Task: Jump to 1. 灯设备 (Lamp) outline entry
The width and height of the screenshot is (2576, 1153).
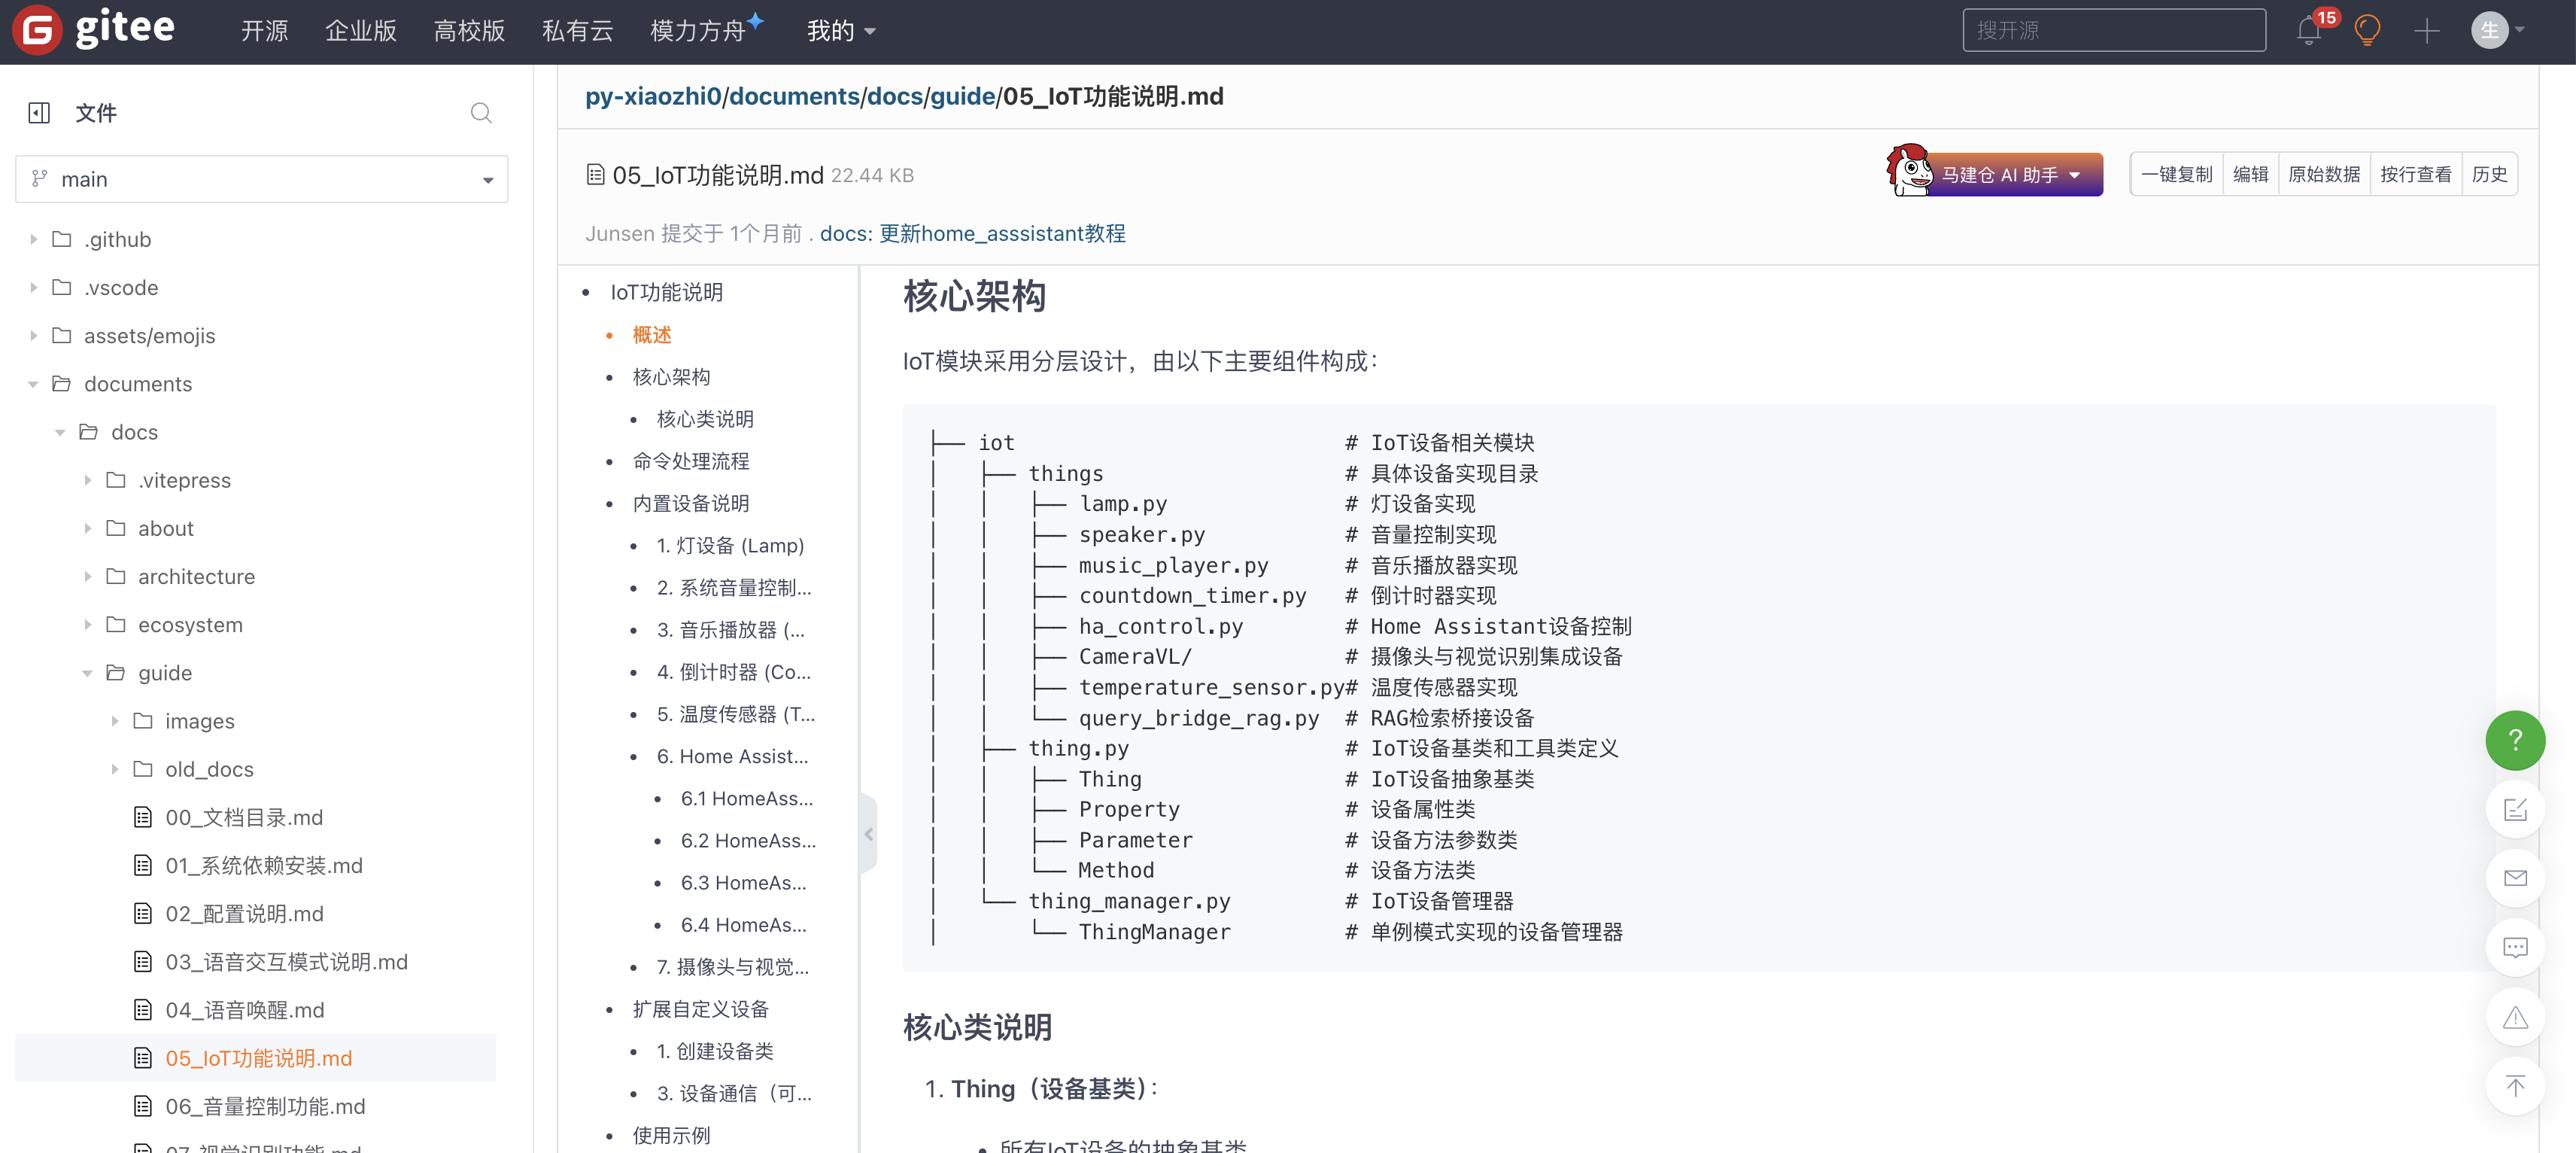Action: coord(730,545)
